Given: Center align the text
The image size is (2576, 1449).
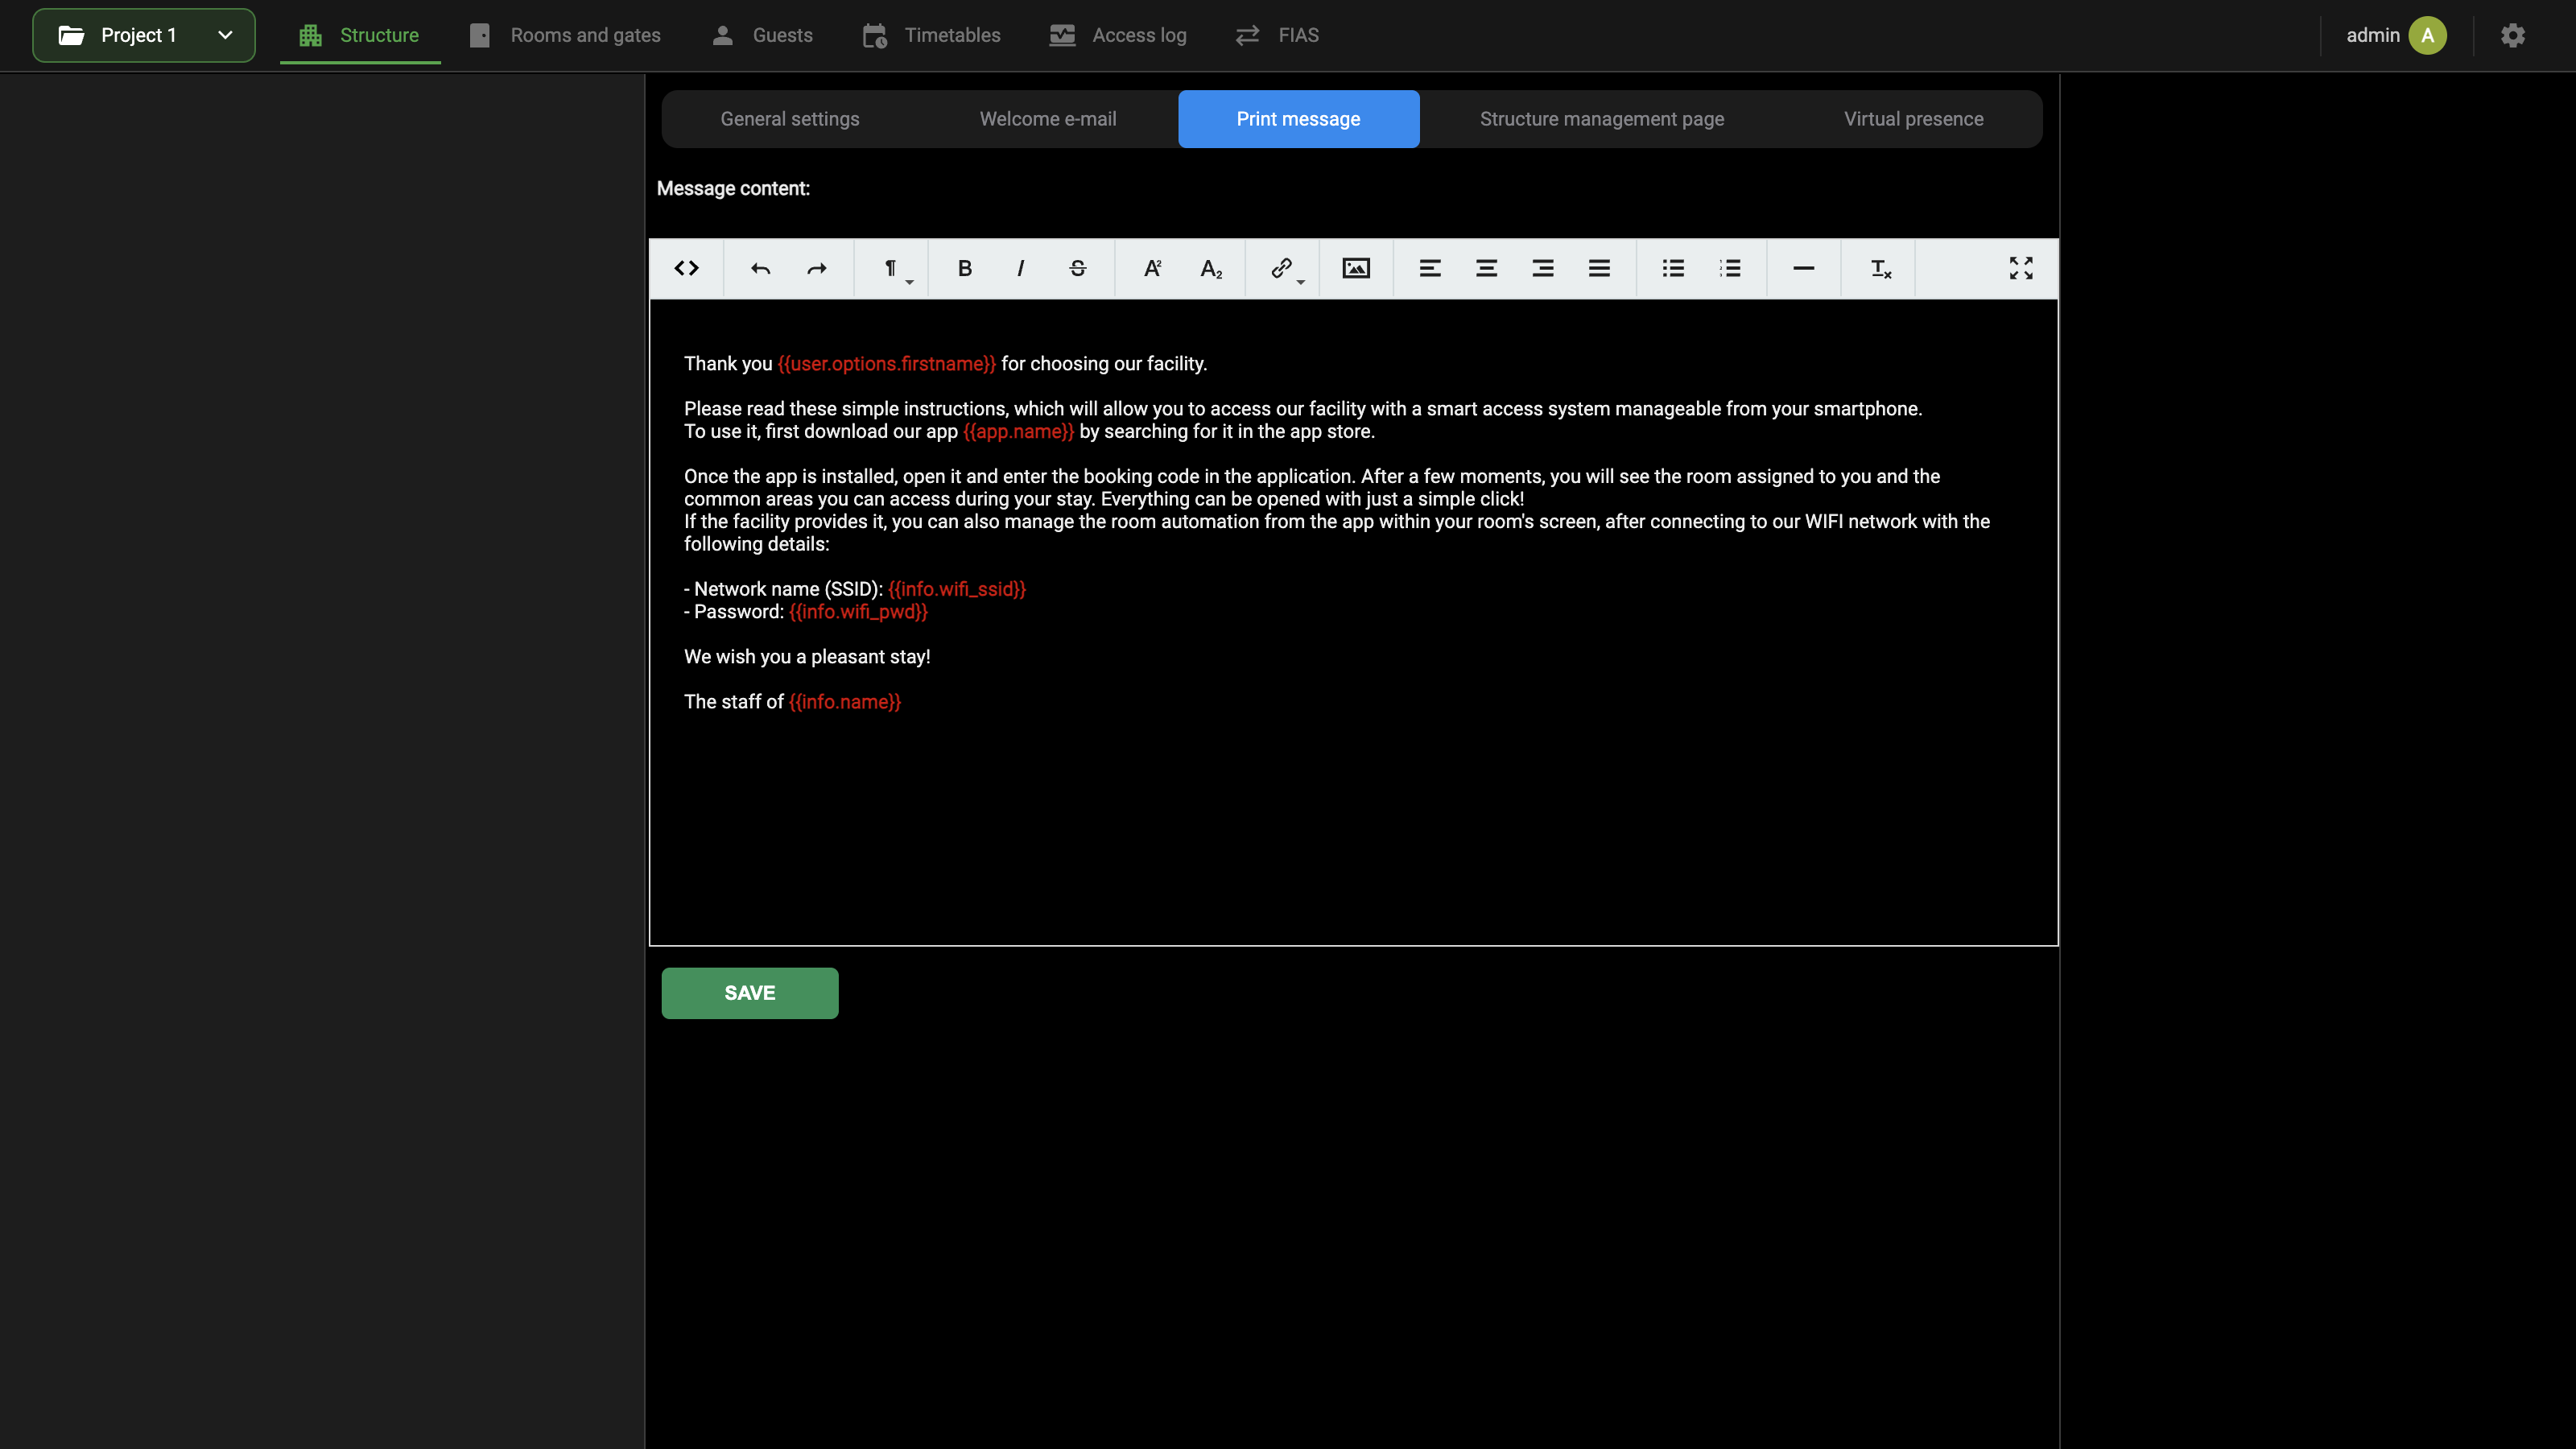Looking at the screenshot, I should 1487,268.
